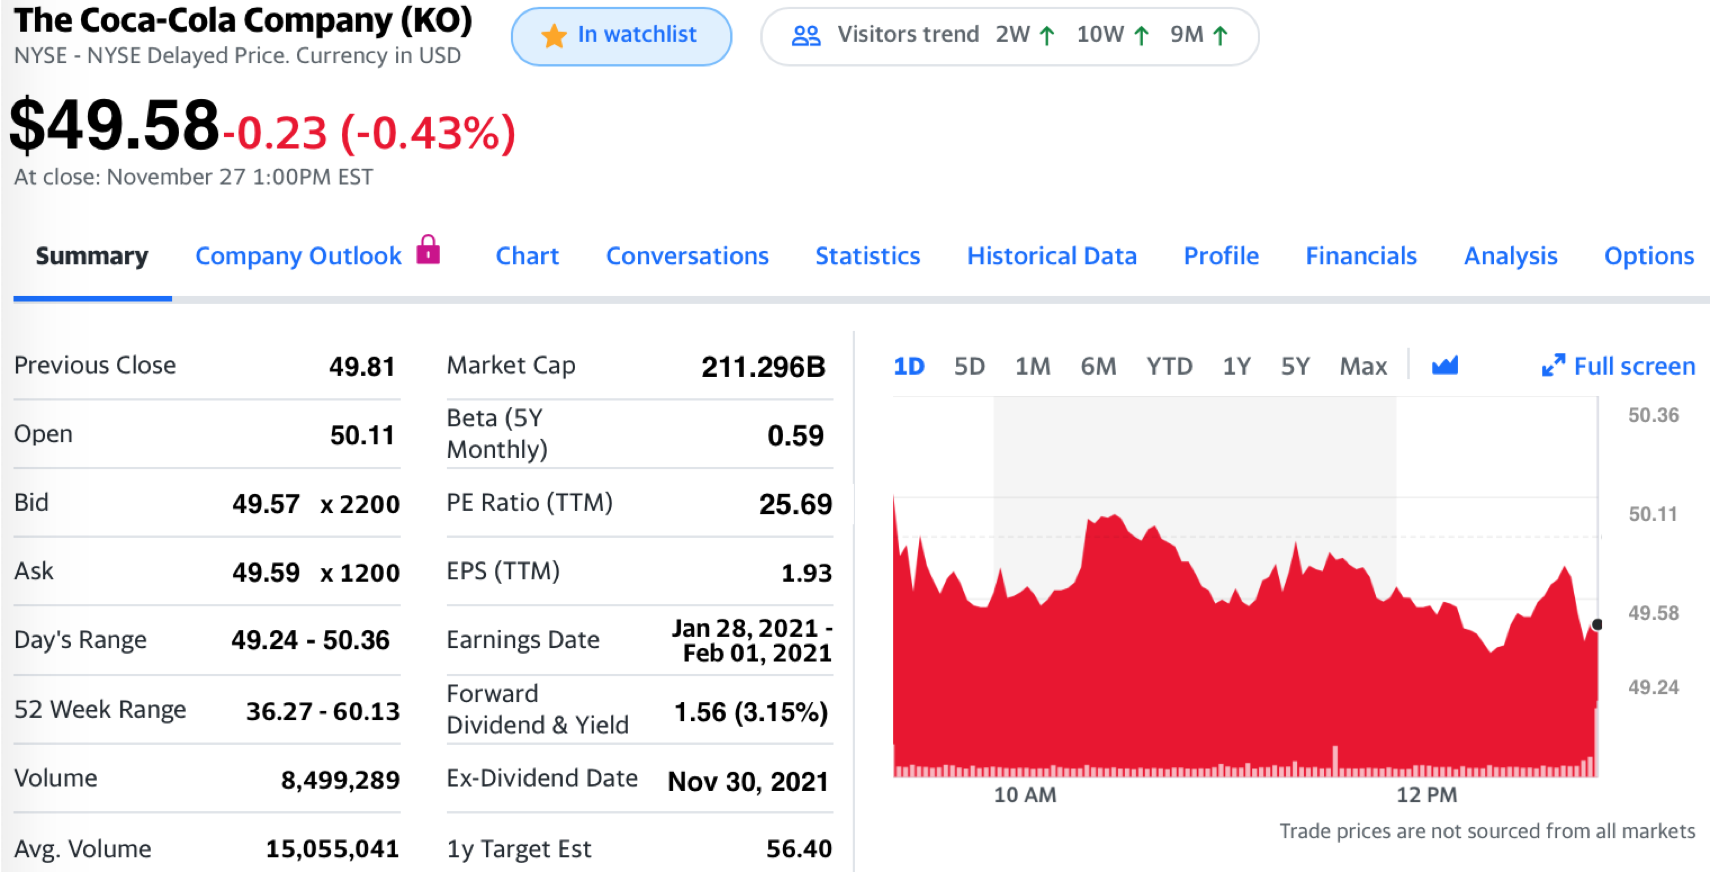Click the 52 Week Range value 36.27 - 60.13
The image size is (1710, 872).
pyautogui.click(x=323, y=711)
